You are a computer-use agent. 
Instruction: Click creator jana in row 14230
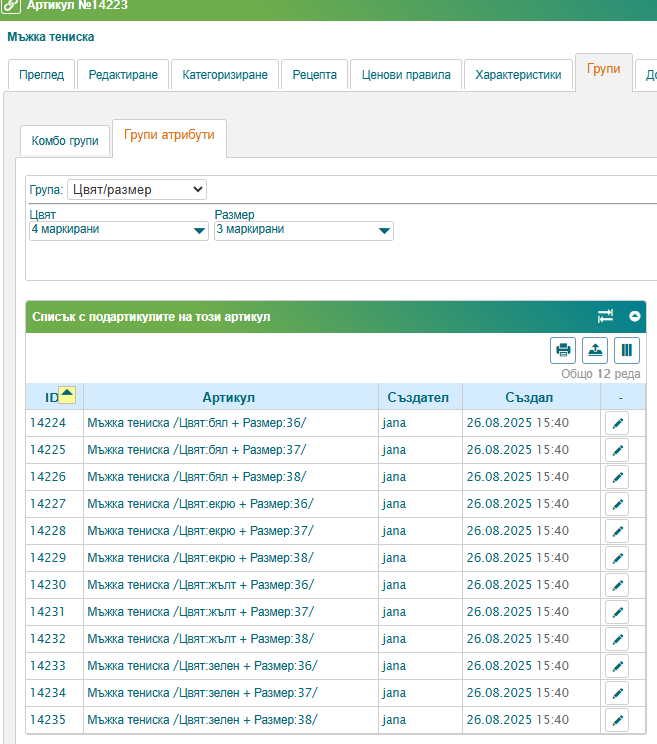394,586
